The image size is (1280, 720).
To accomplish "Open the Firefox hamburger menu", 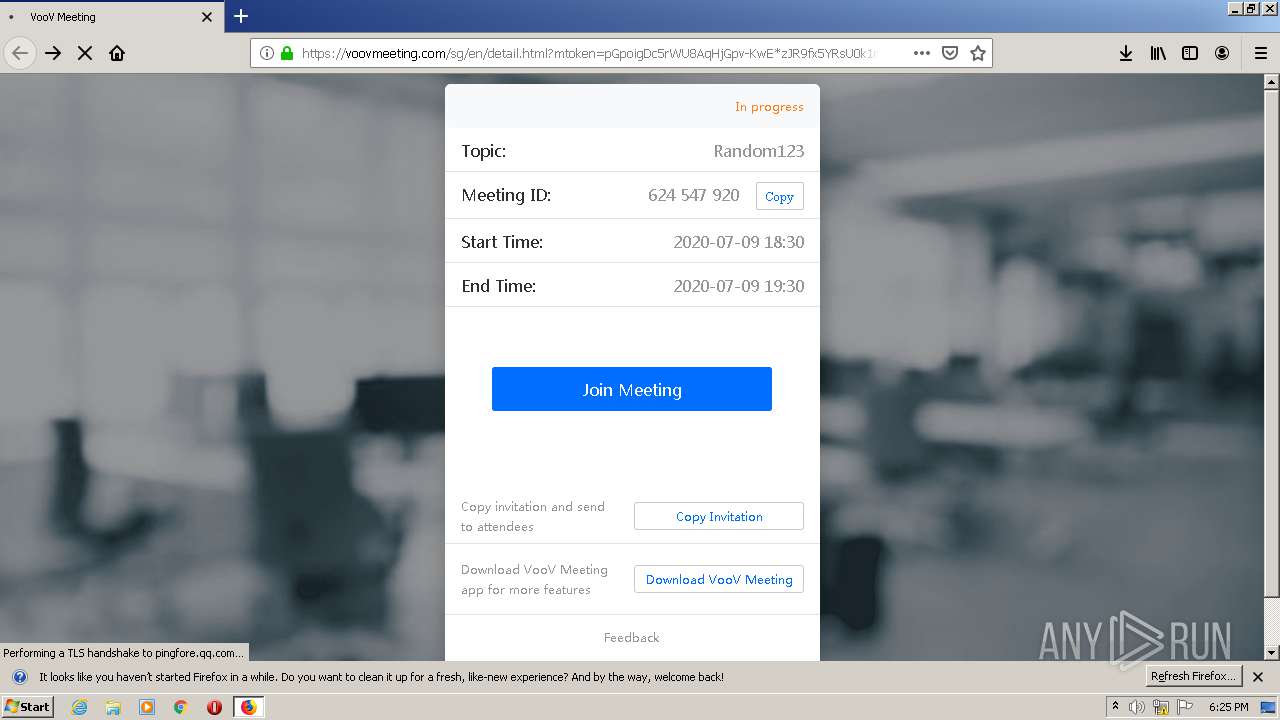I will click(1261, 53).
